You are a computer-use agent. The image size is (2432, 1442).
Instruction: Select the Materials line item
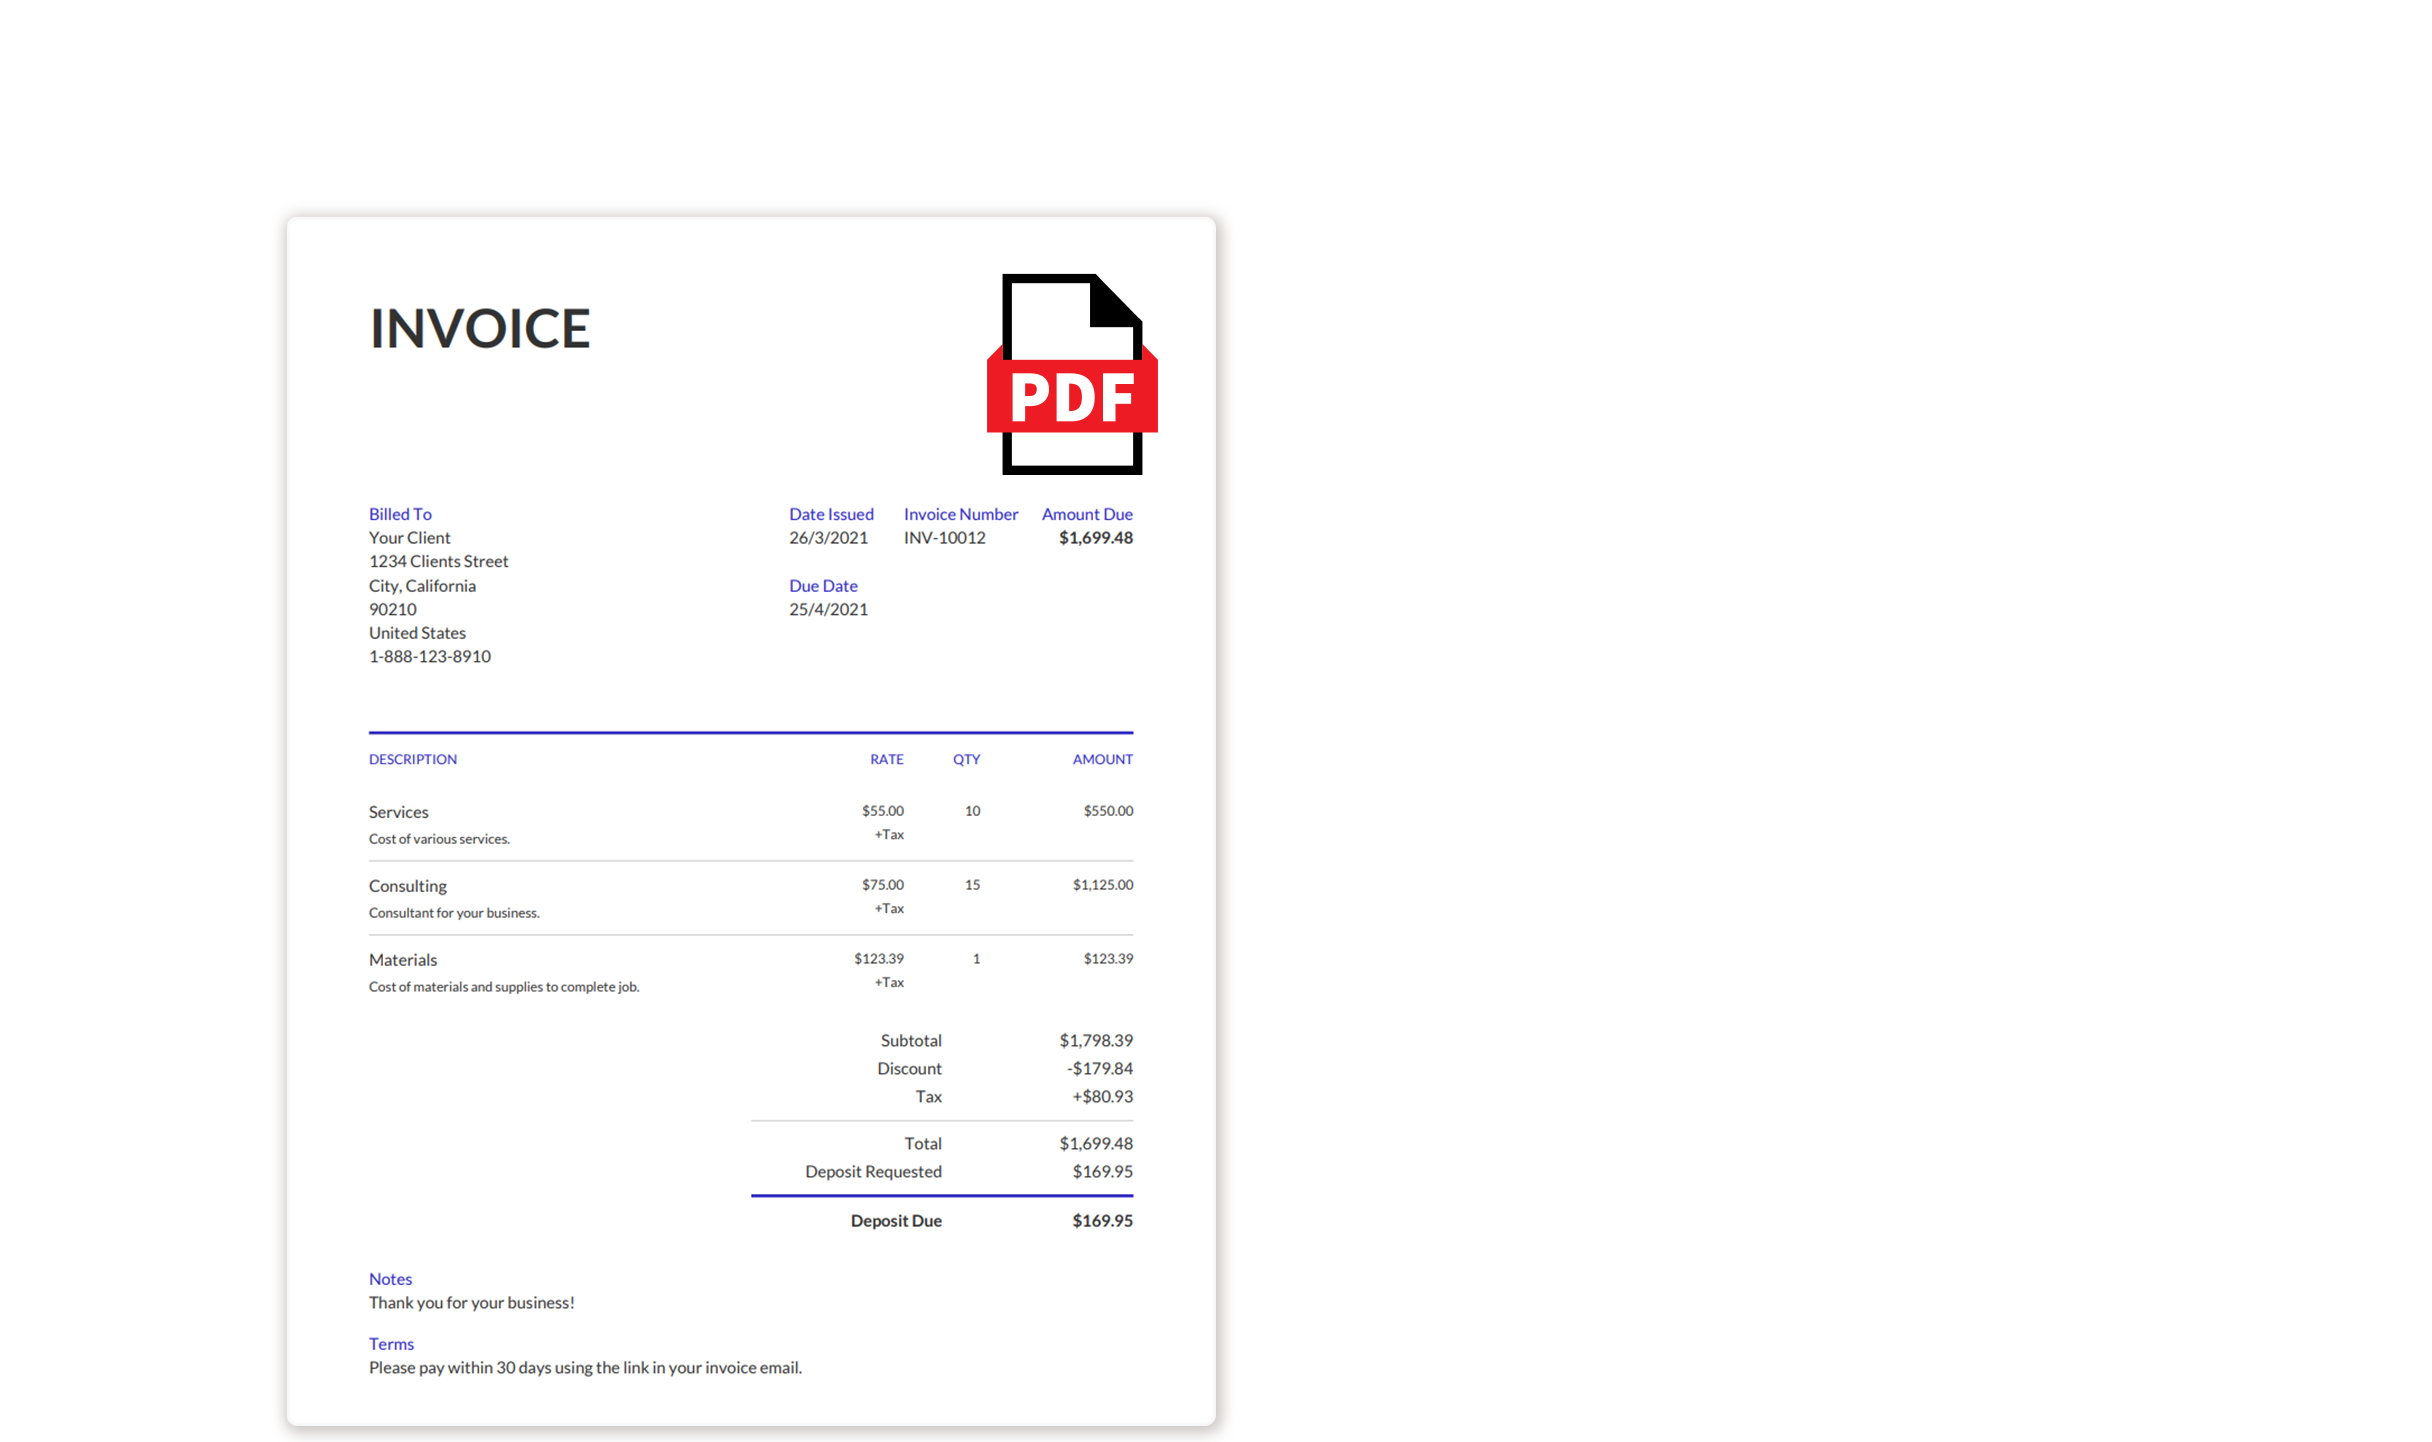pyautogui.click(x=402, y=960)
